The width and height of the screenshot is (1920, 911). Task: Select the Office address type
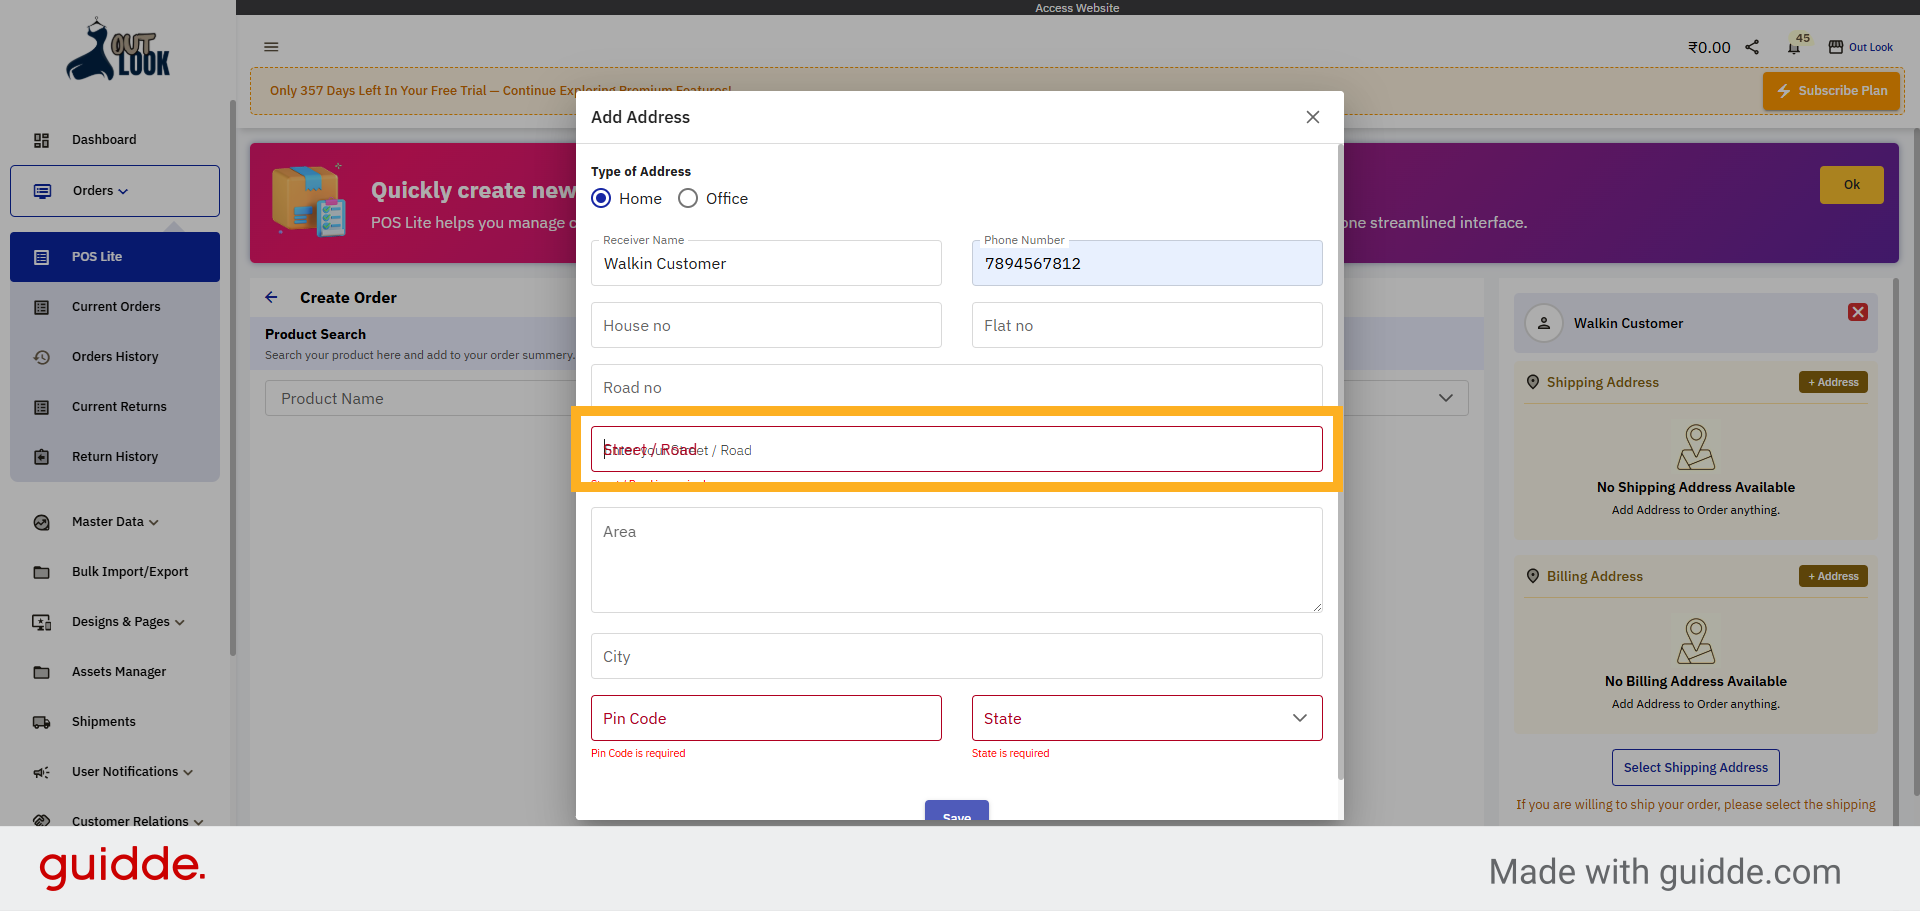[688, 198]
